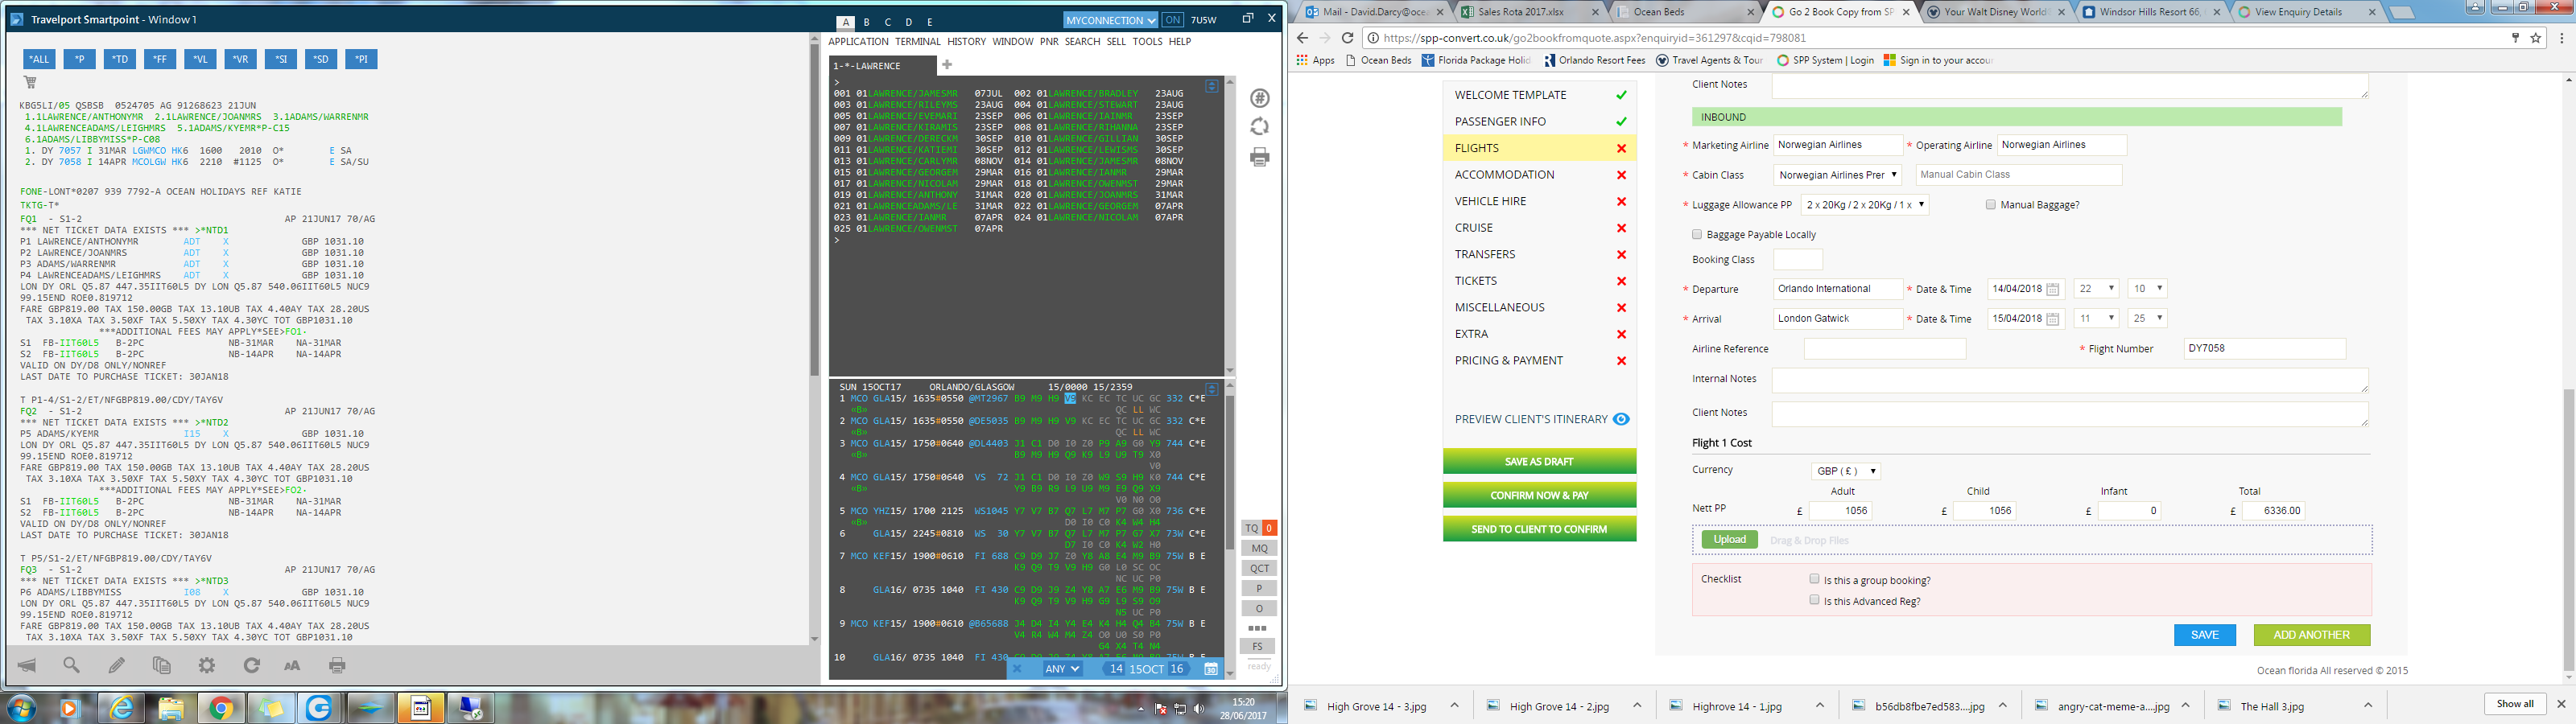Click the ADD ANOTHER button
The image size is (2576, 724).
coord(2311,635)
